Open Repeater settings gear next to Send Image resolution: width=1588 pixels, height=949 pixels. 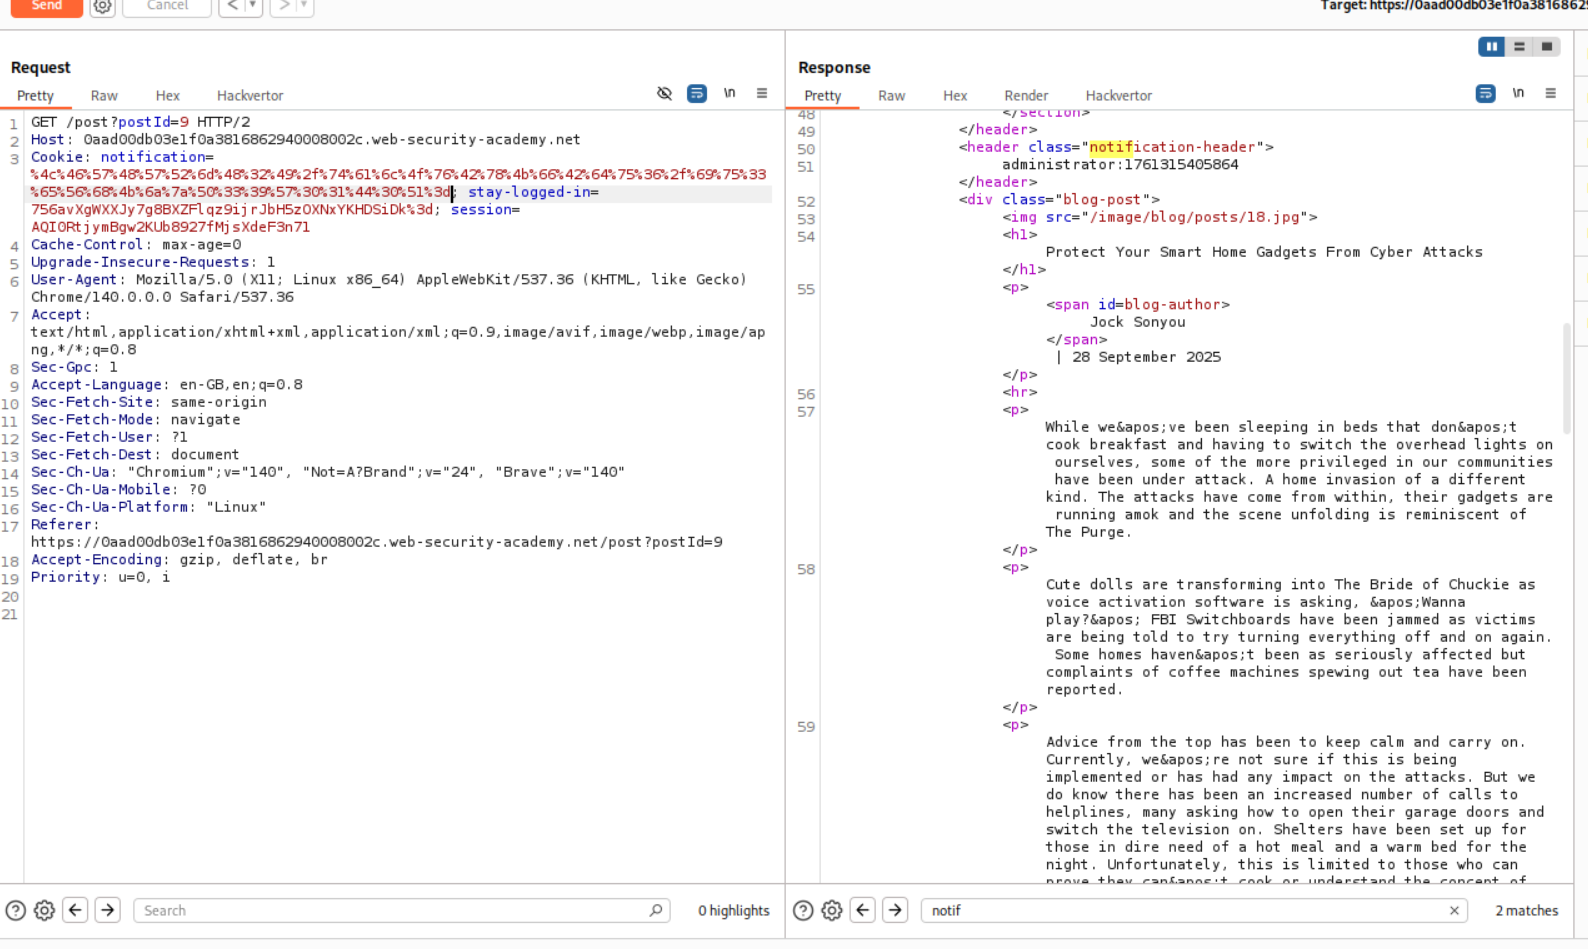tap(102, 7)
